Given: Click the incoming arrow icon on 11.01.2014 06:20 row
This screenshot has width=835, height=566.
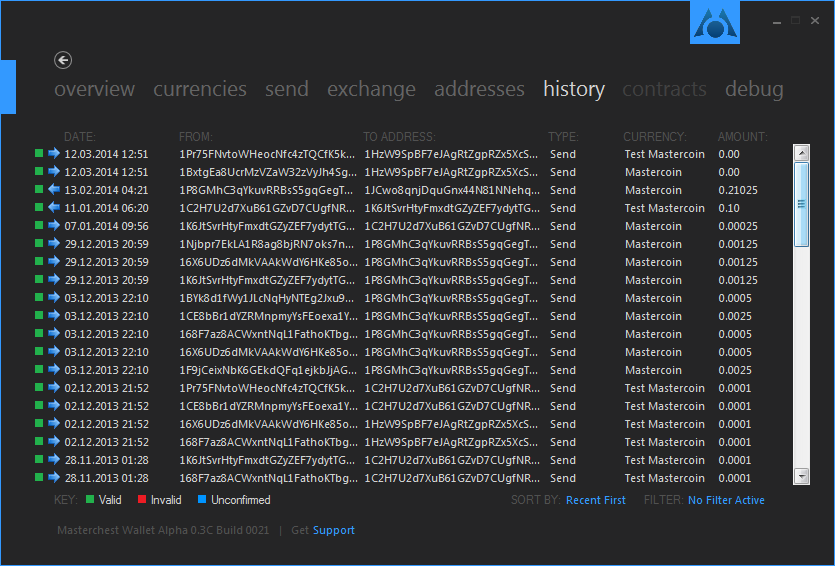Looking at the screenshot, I should (54, 207).
